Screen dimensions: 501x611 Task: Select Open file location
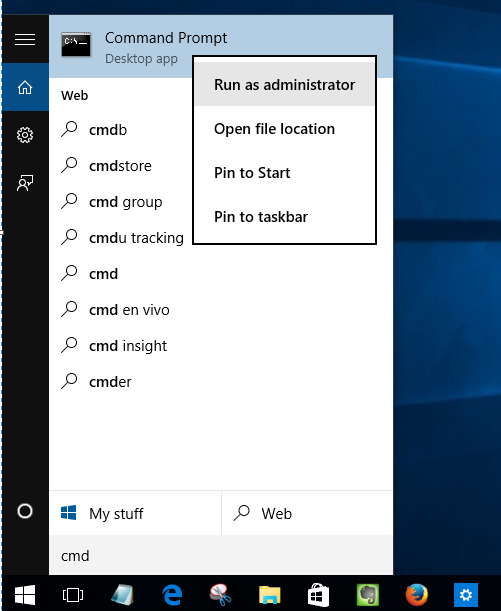(x=284, y=129)
